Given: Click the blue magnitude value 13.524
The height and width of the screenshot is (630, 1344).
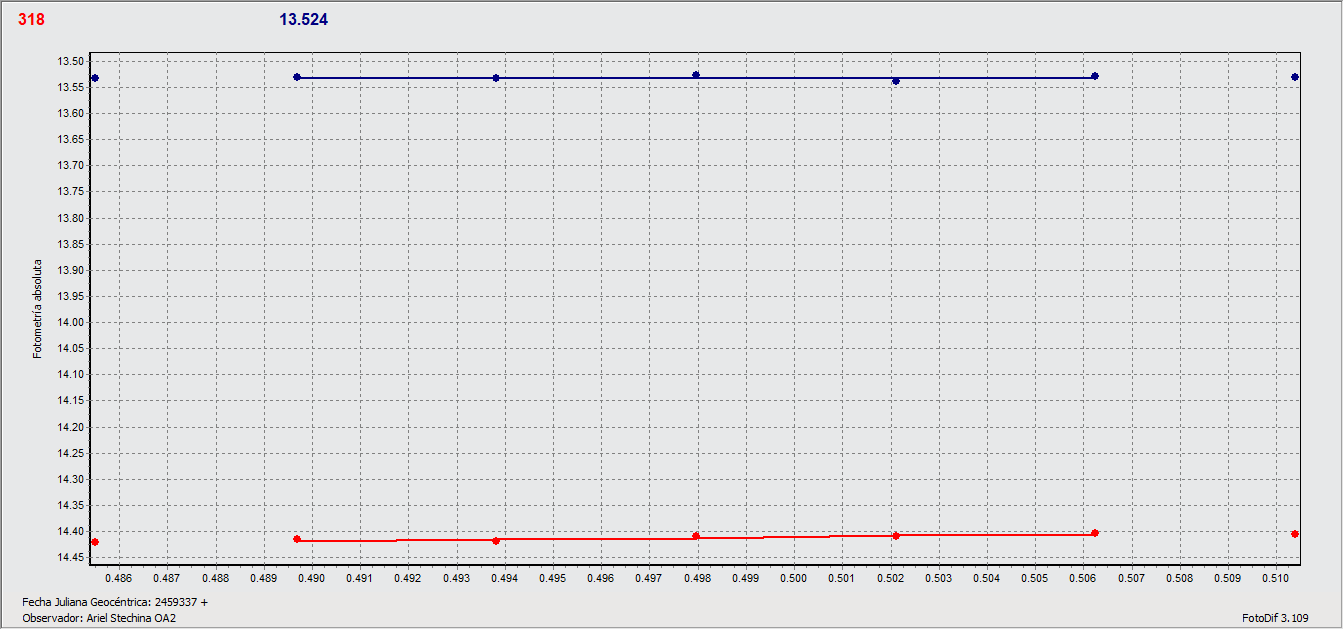Looking at the screenshot, I should [x=303, y=19].
